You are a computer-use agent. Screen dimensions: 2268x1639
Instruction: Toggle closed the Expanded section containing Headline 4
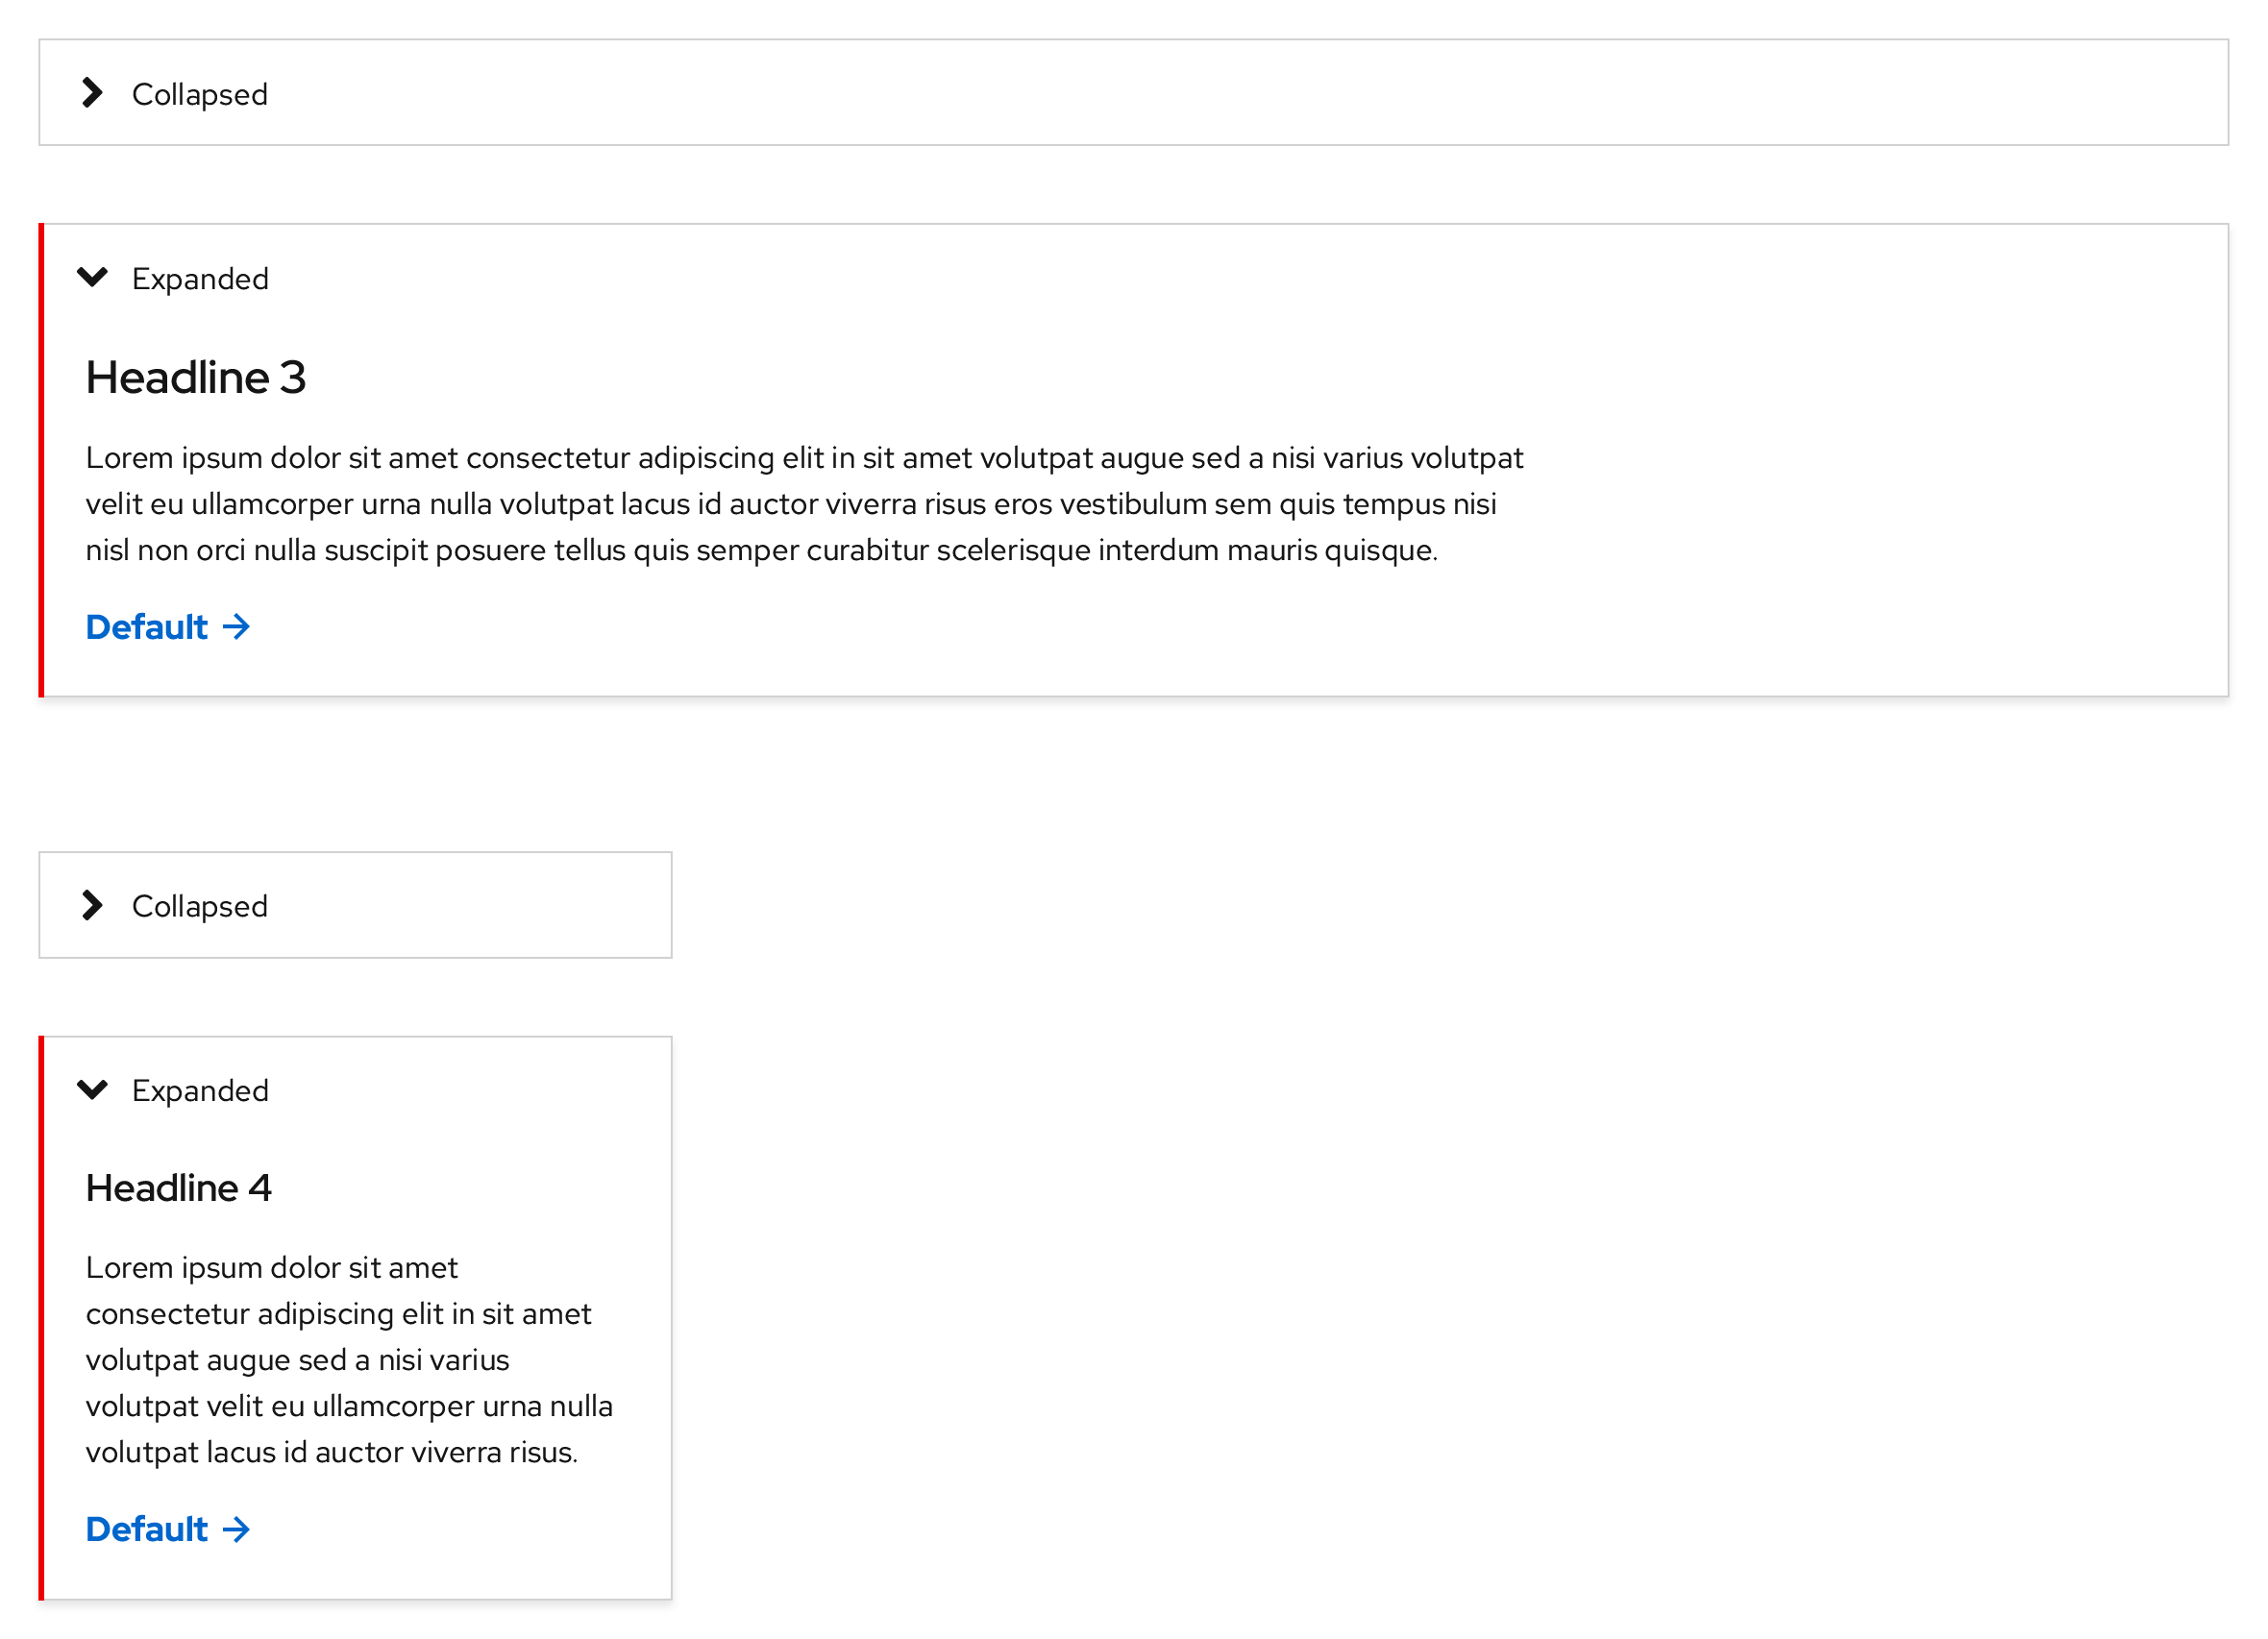[199, 1089]
